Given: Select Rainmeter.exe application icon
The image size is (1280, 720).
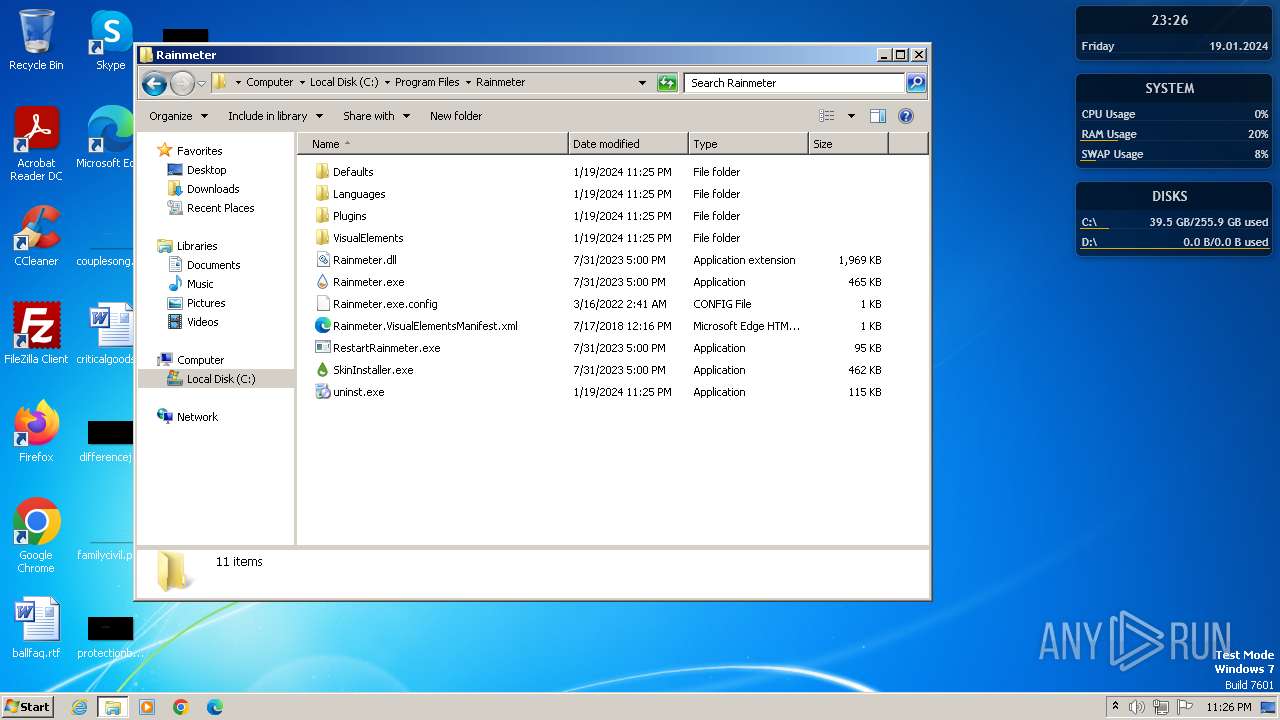Looking at the screenshot, I should (x=322, y=282).
